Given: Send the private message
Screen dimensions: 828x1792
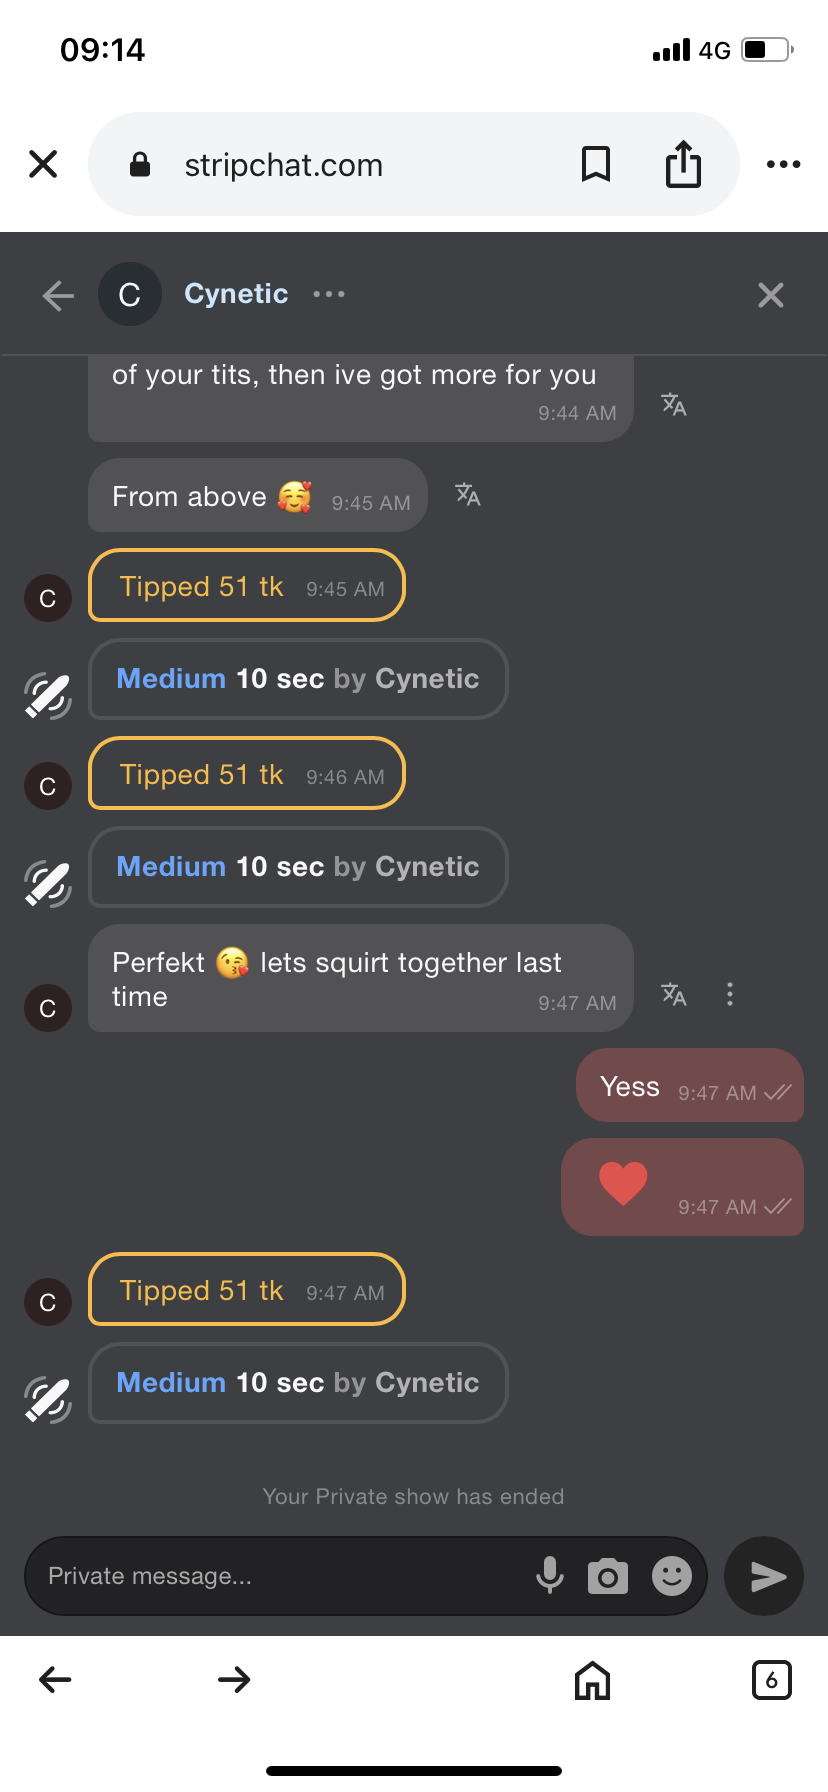Looking at the screenshot, I should 766,1576.
